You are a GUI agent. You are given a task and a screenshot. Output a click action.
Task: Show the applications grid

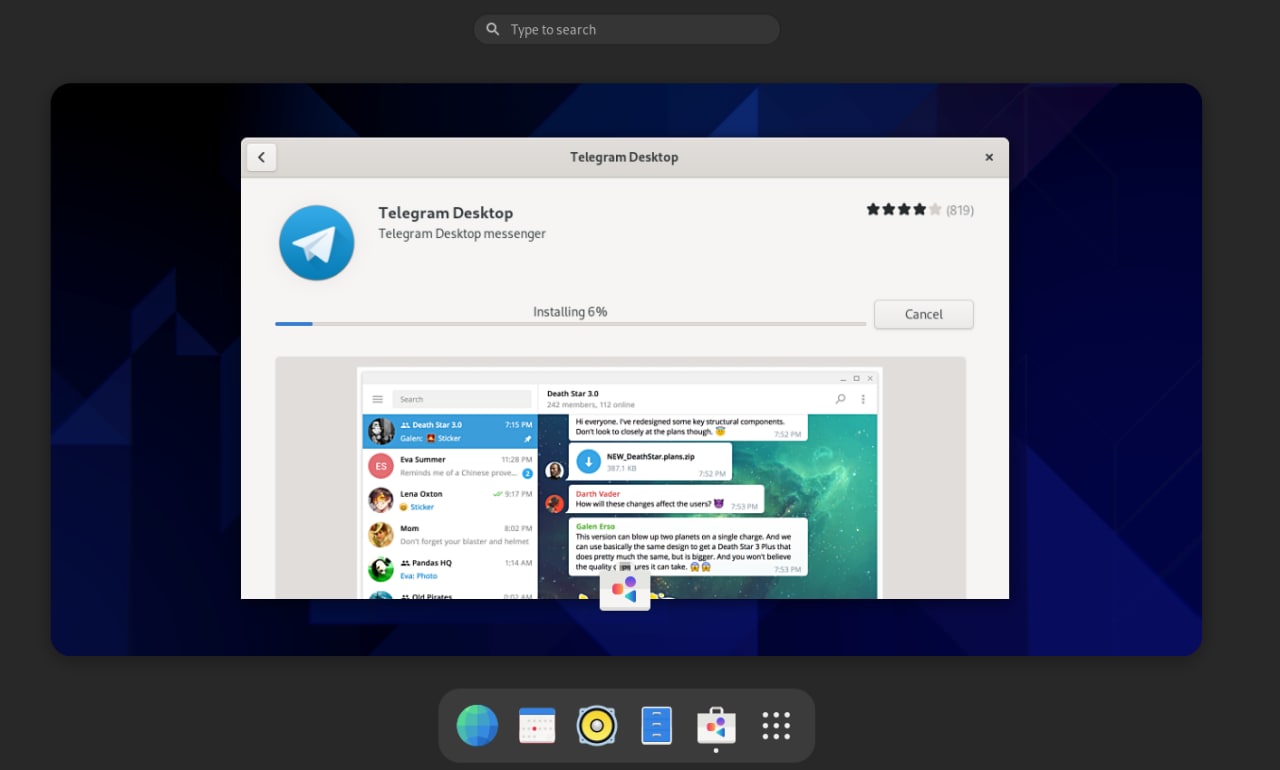tap(776, 726)
